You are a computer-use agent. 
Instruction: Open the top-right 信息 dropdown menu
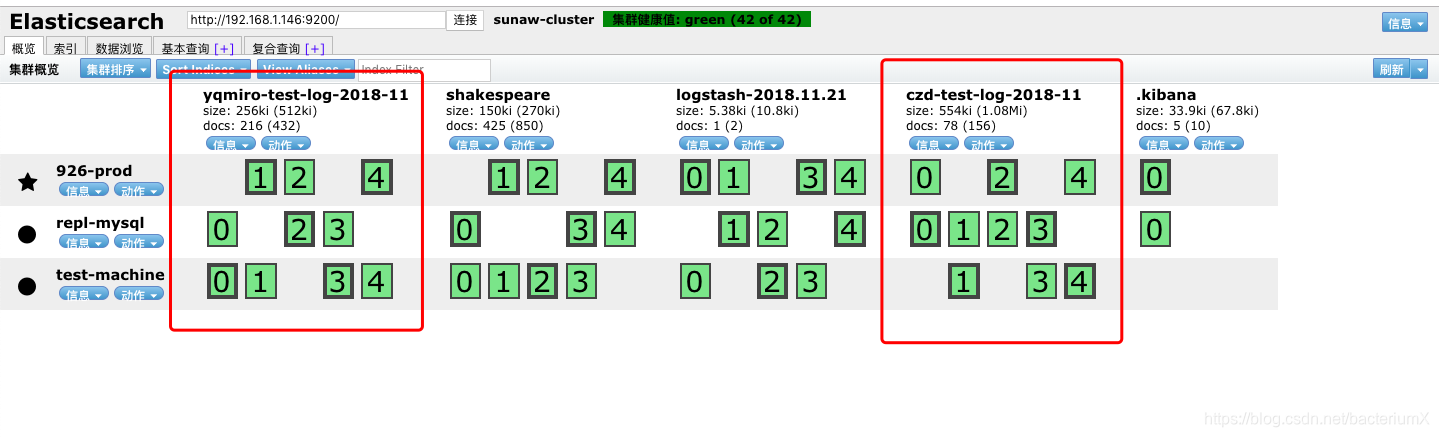1406,23
